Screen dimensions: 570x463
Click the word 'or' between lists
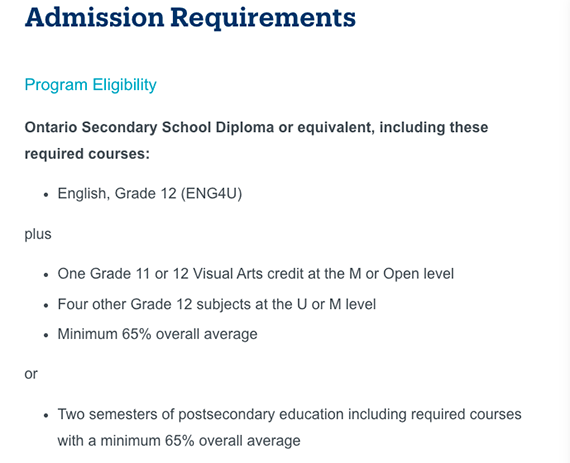coord(31,374)
